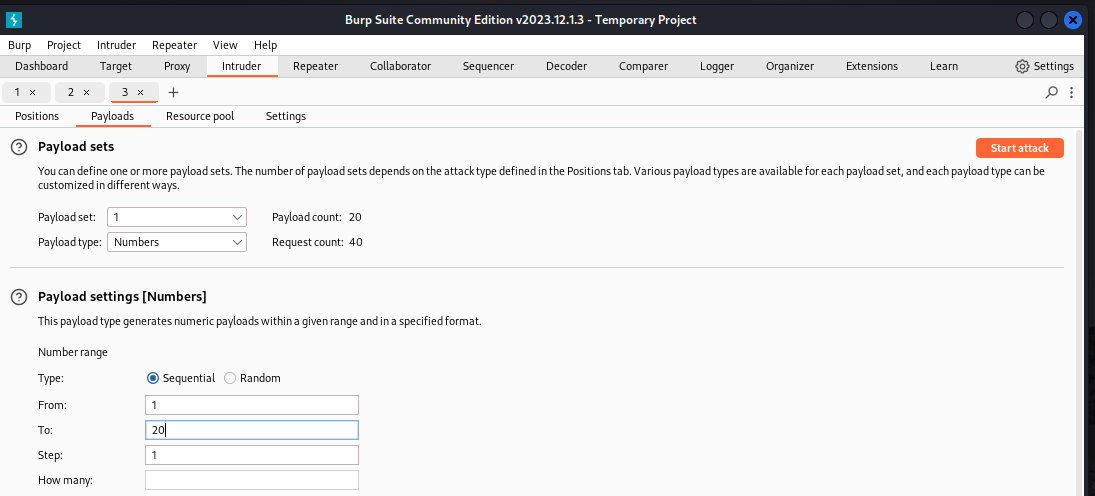Image resolution: width=1095 pixels, height=496 pixels.
Task: Switch to the Learn tab
Action: click(944, 66)
